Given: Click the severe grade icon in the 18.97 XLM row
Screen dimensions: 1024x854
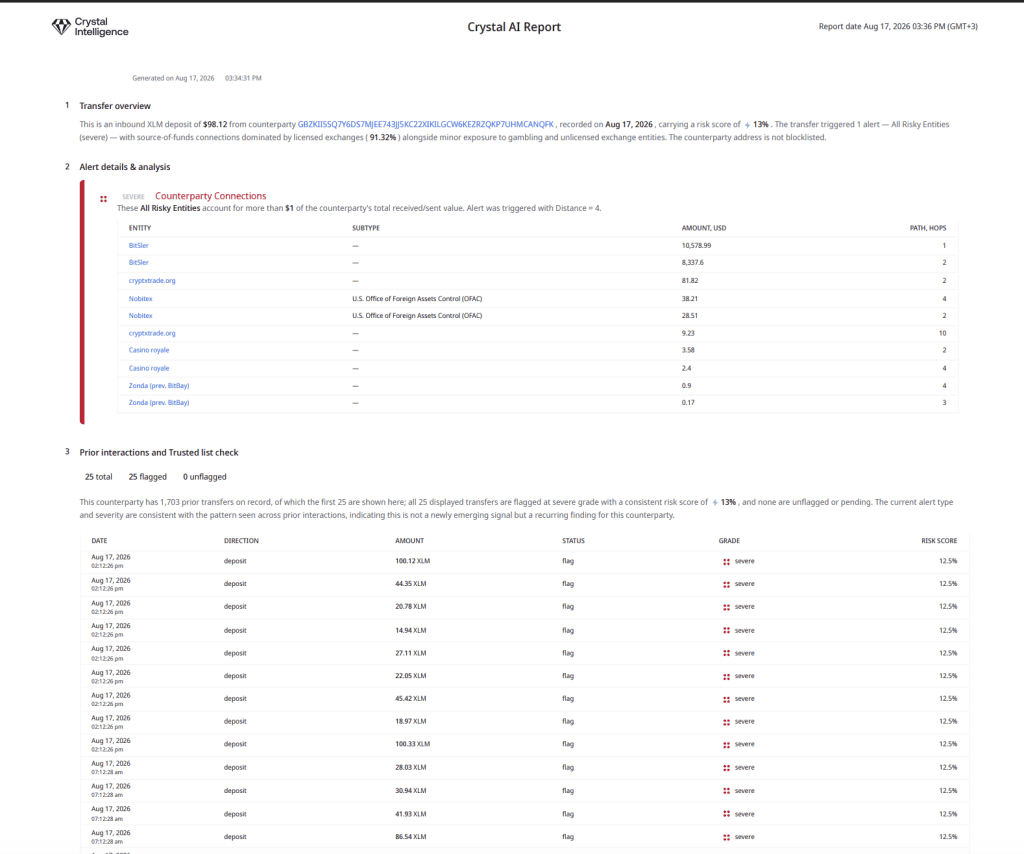Looking at the screenshot, I should click(x=726, y=722).
